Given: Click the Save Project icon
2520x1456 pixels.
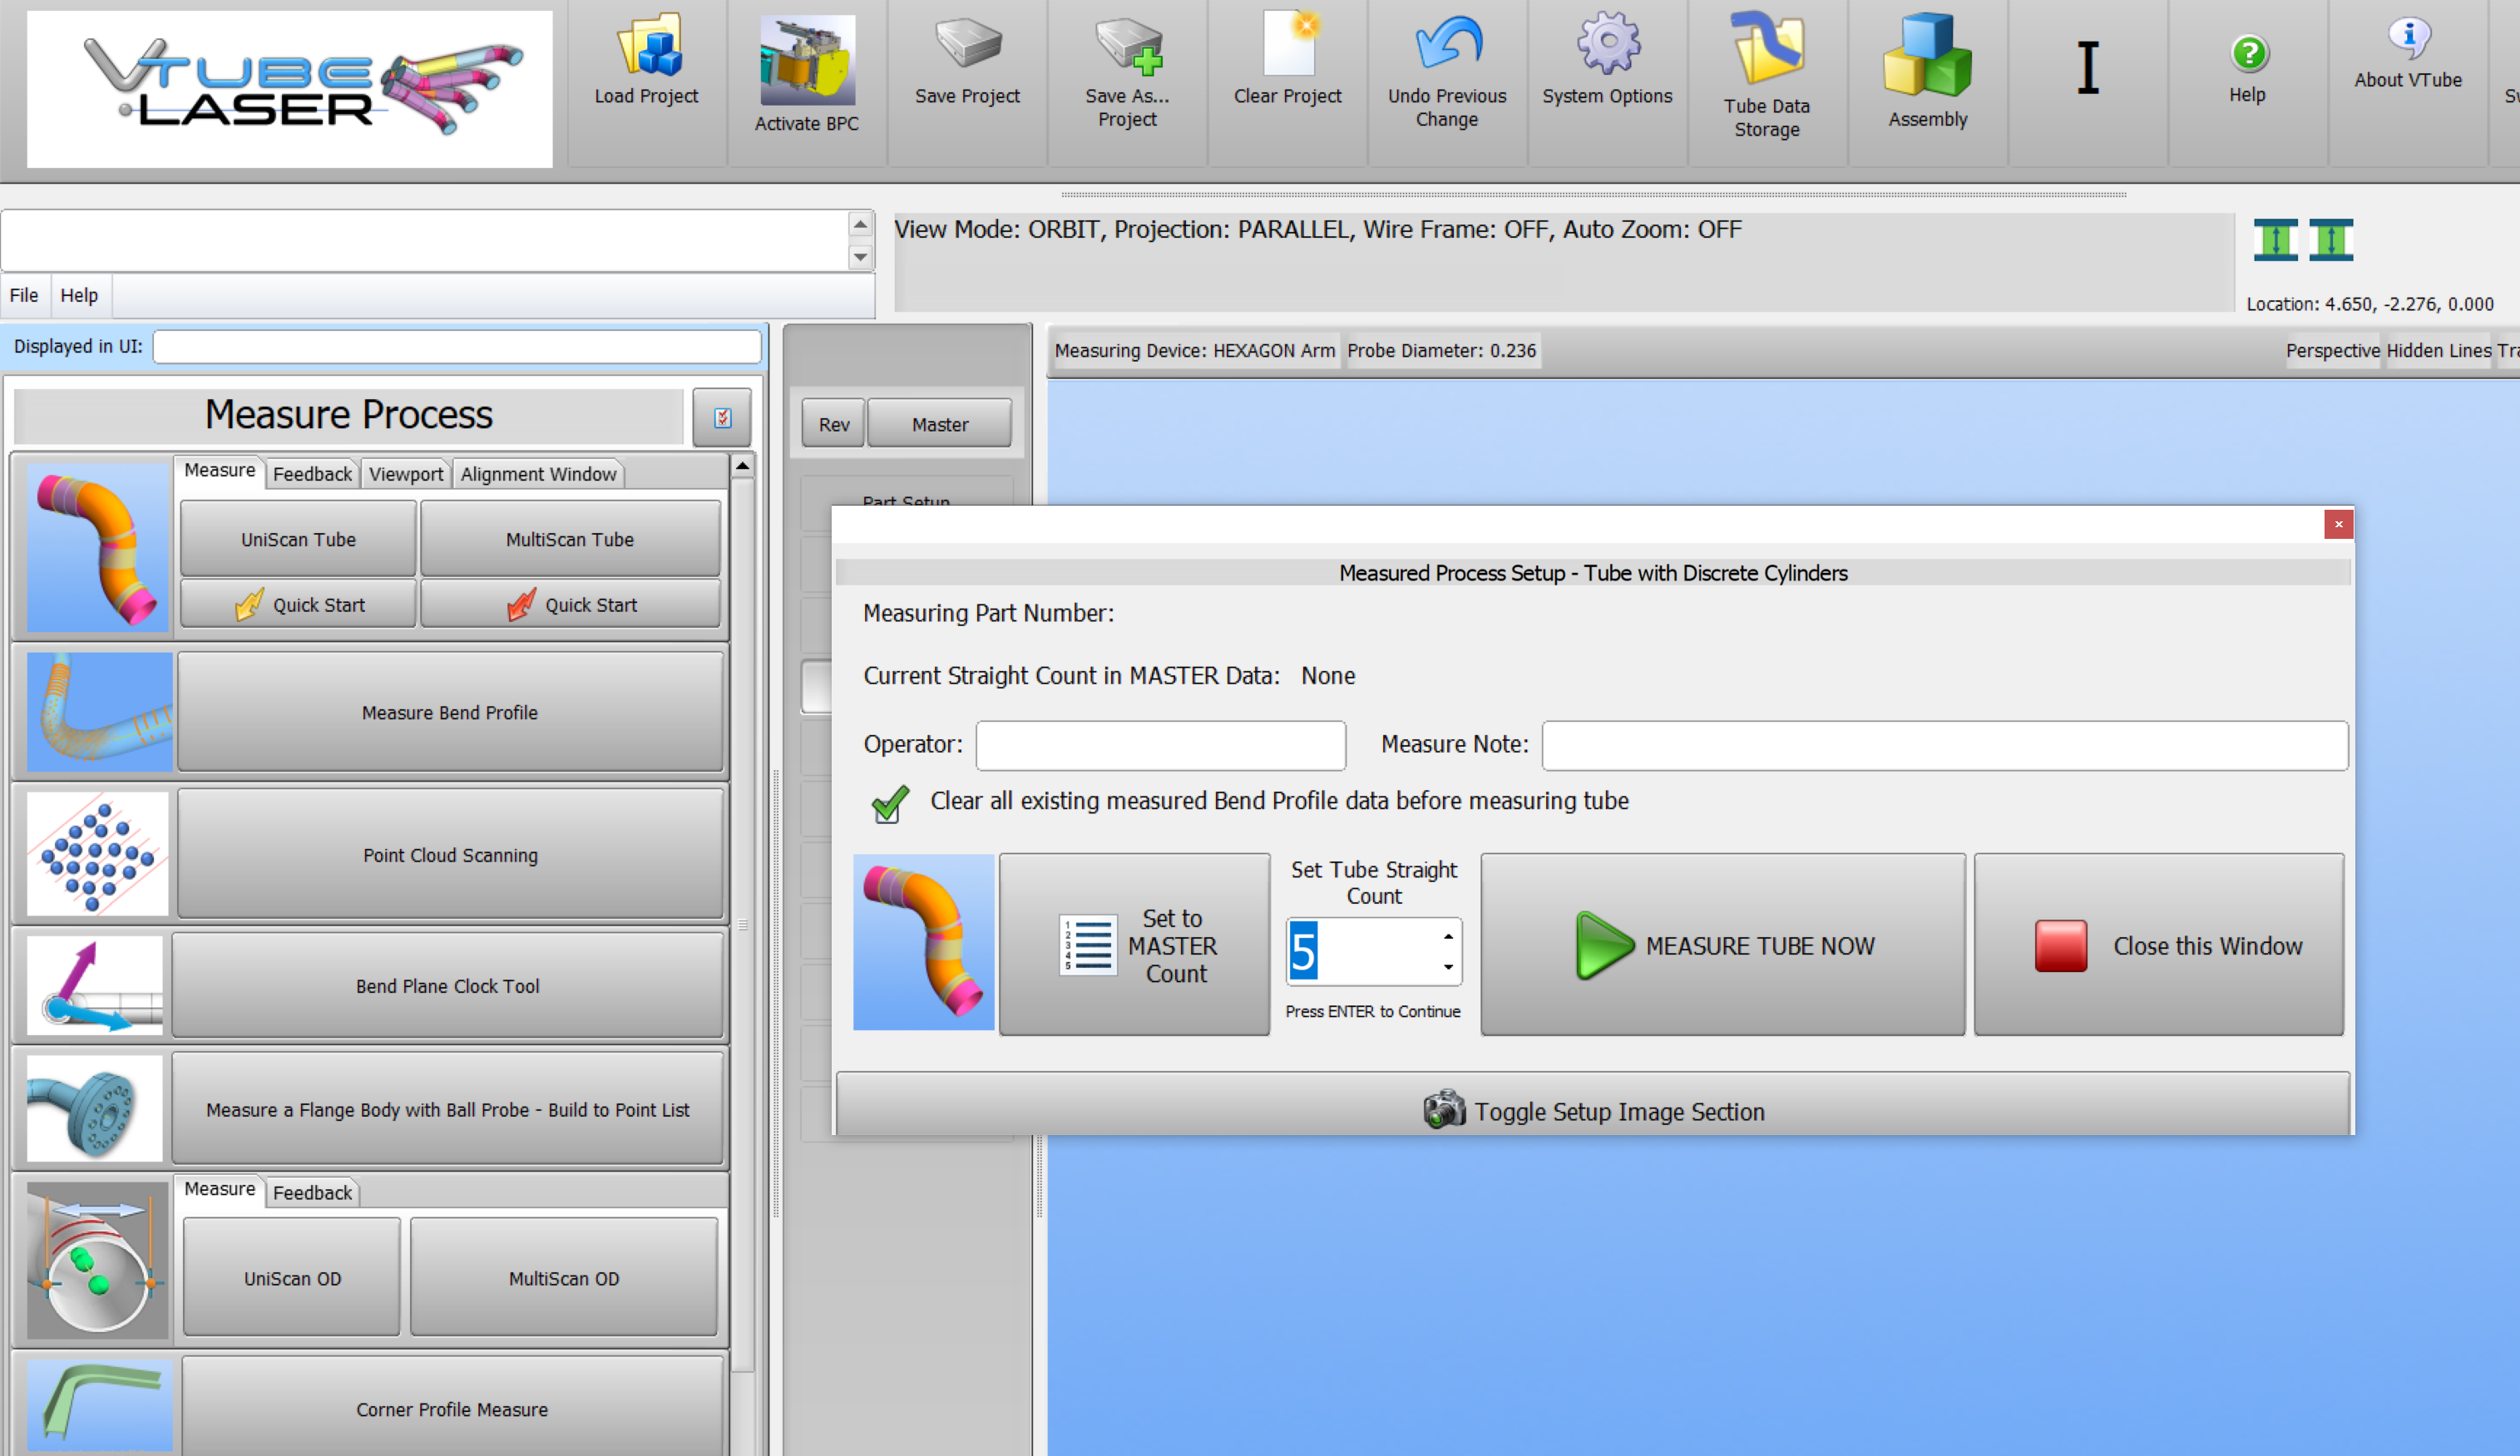Looking at the screenshot, I should 967,45.
